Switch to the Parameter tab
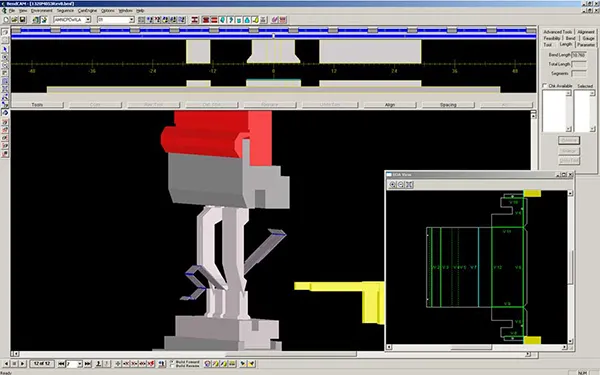This screenshot has height=375, width=600. (x=585, y=45)
